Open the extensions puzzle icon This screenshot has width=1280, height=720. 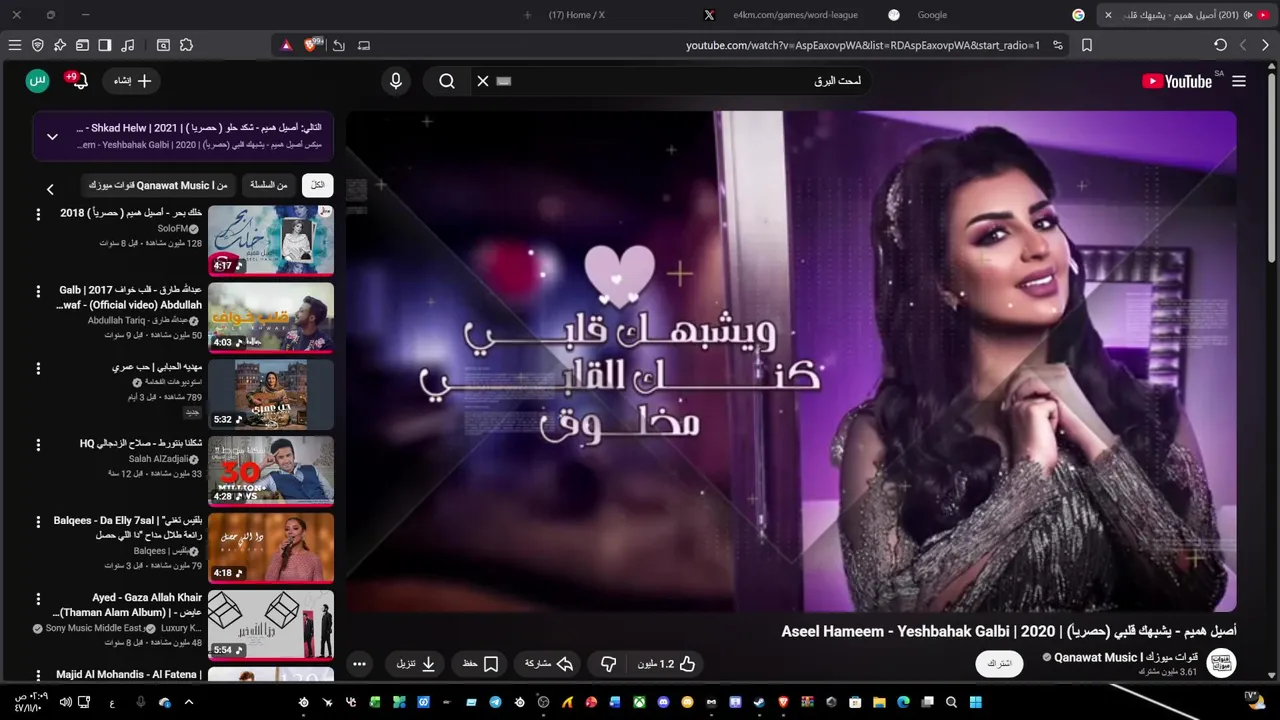click(186, 45)
